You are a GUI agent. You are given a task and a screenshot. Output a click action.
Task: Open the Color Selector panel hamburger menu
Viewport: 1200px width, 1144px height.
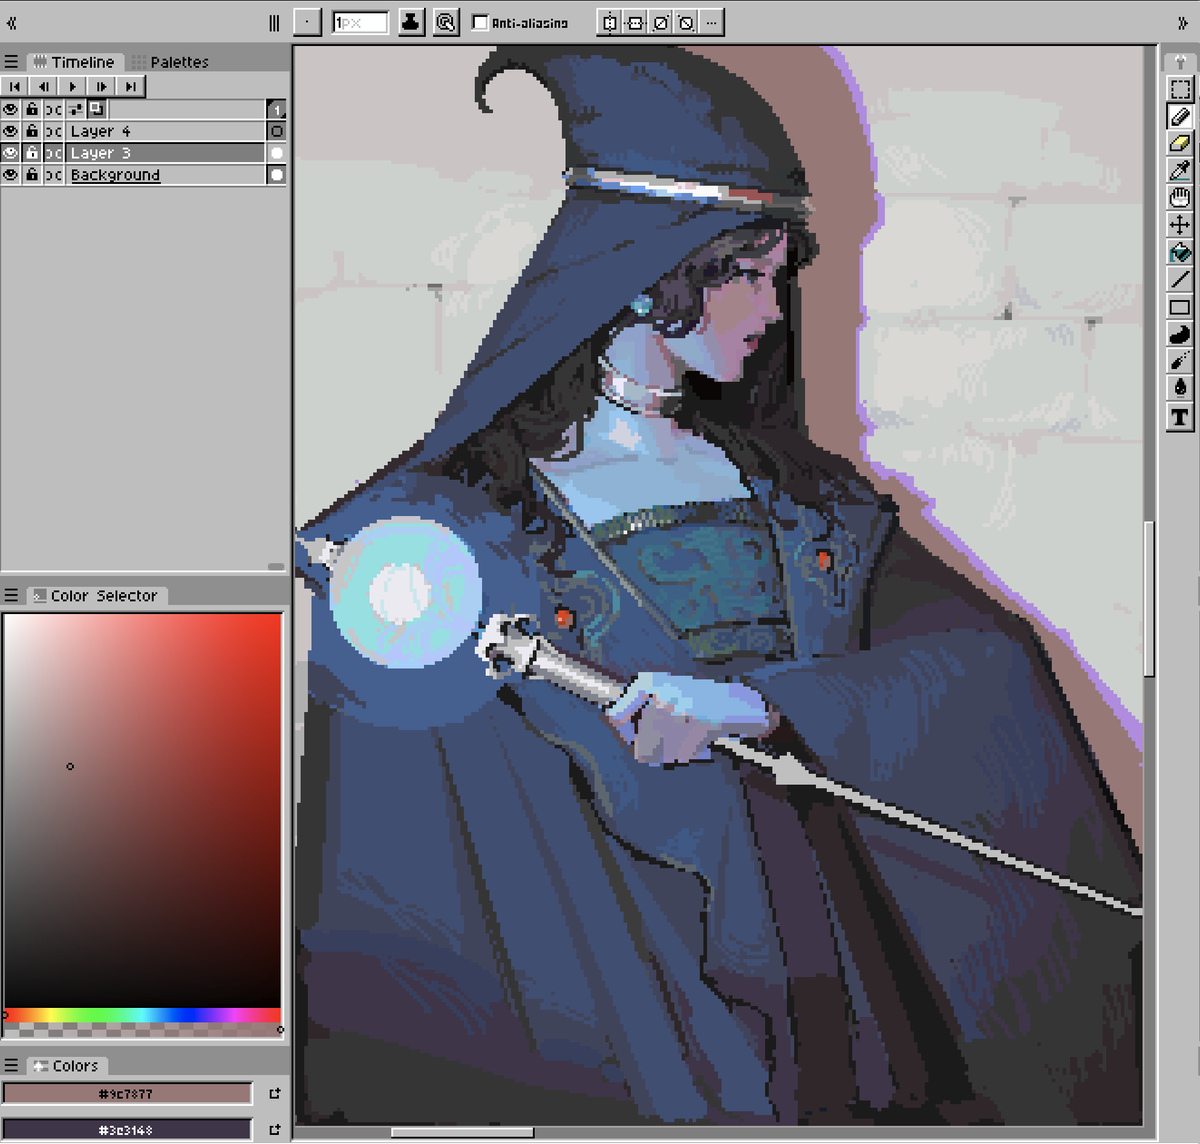(x=11, y=595)
